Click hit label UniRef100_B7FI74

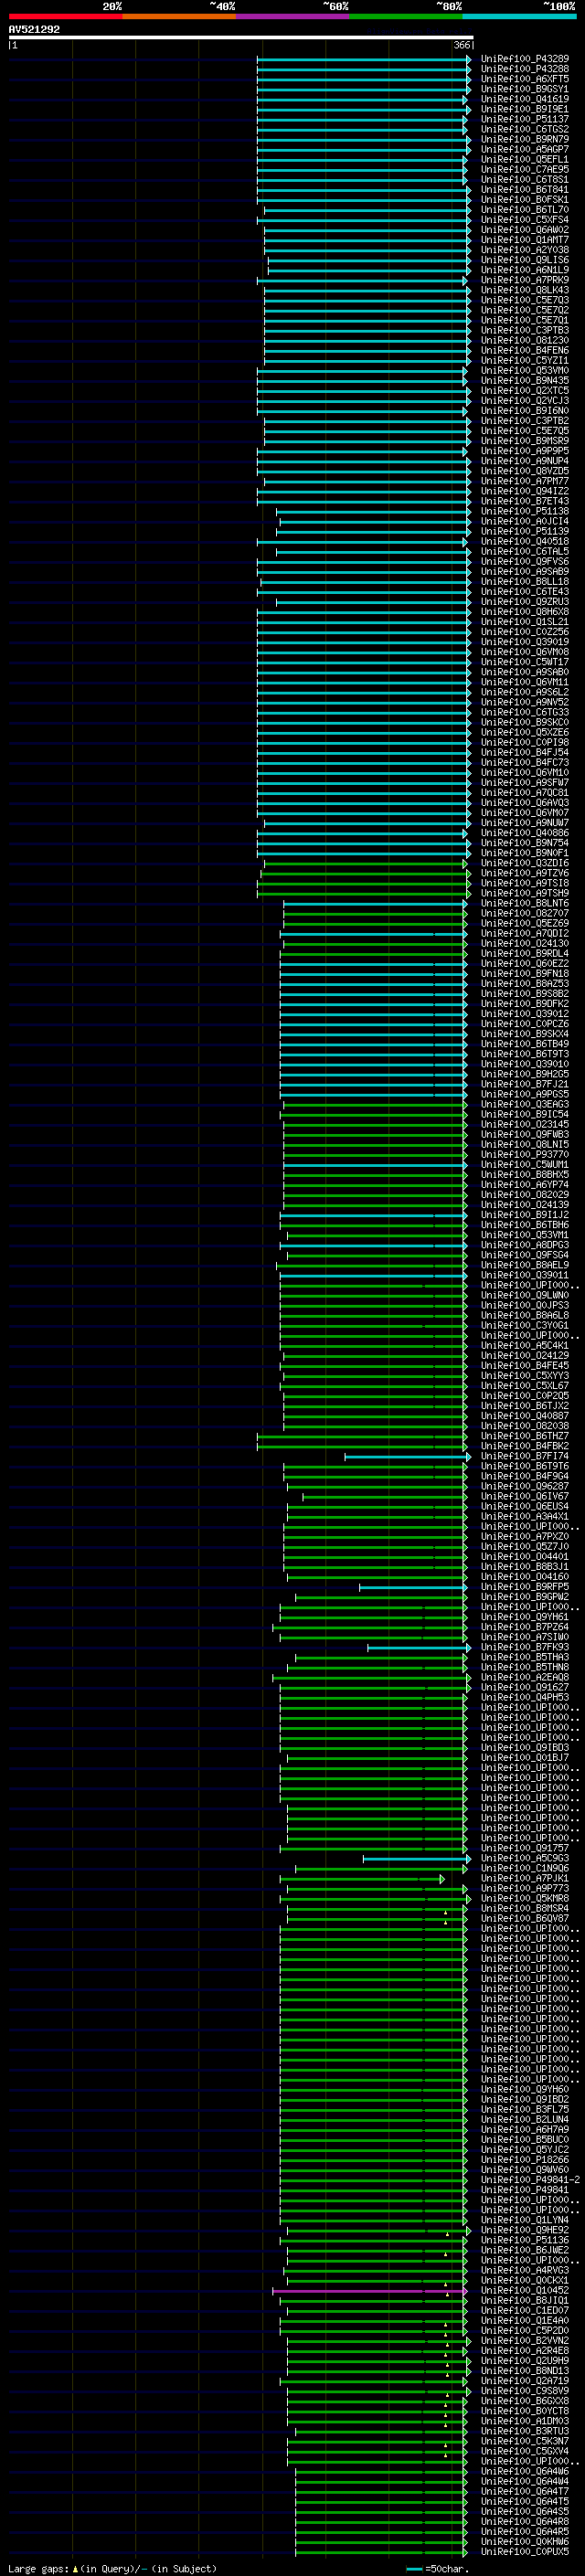[x=524, y=1456]
